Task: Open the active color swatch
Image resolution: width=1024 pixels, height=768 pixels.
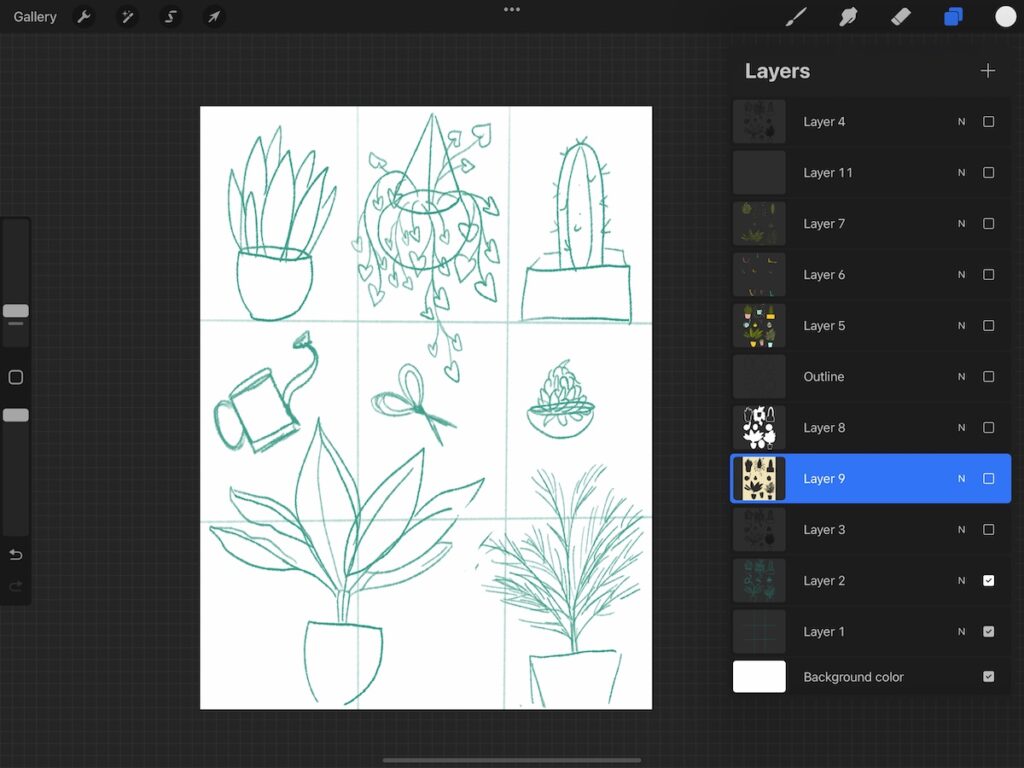Action: click(1005, 16)
